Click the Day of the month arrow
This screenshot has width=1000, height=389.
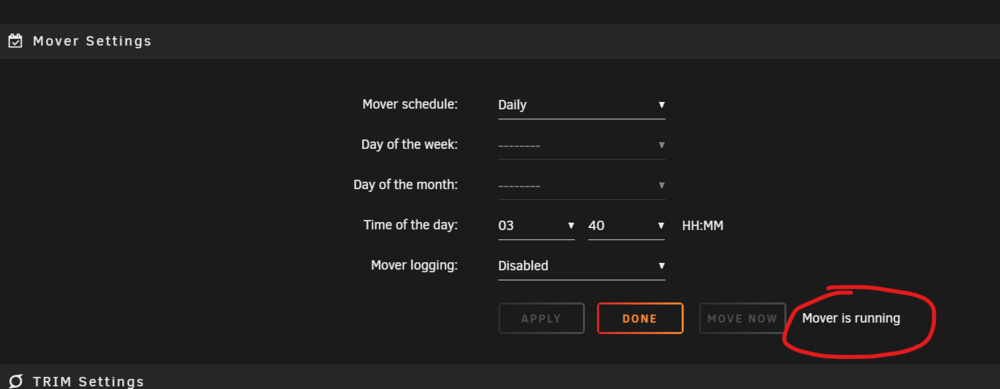(x=661, y=185)
